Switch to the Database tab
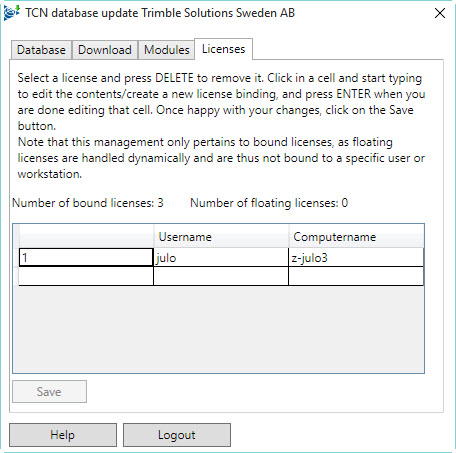The width and height of the screenshot is (456, 453). 41,50
